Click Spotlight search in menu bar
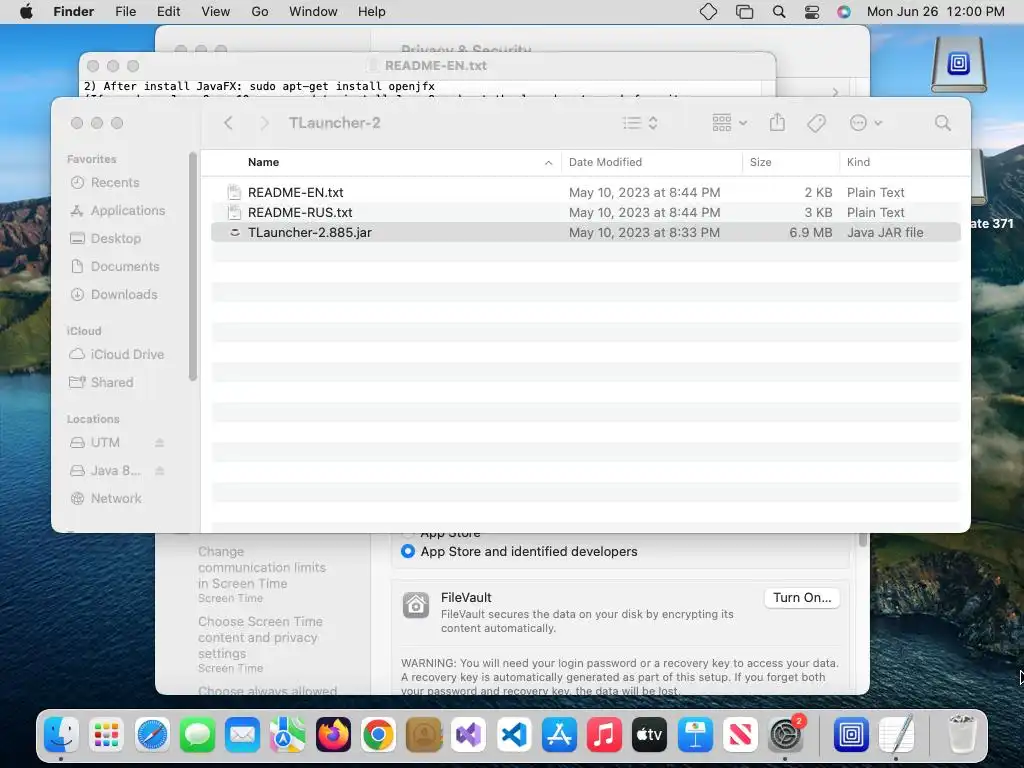The height and width of the screenshot is (768, 1024). coord(778,12)
